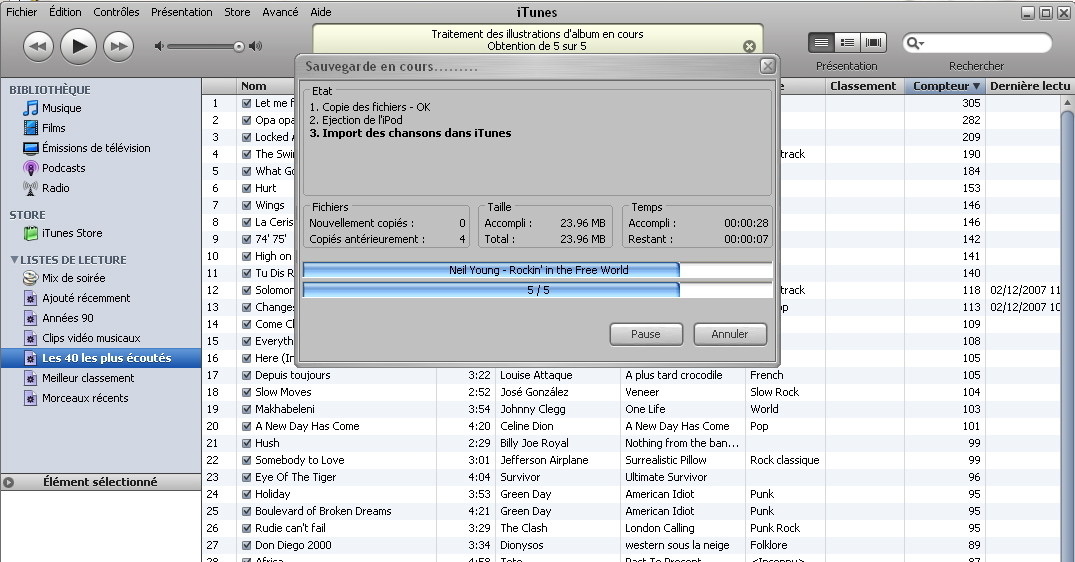Select the London Calling album cell
Image resolution: width=1075 pixels, height=562 pixels.
pos(660,528)
